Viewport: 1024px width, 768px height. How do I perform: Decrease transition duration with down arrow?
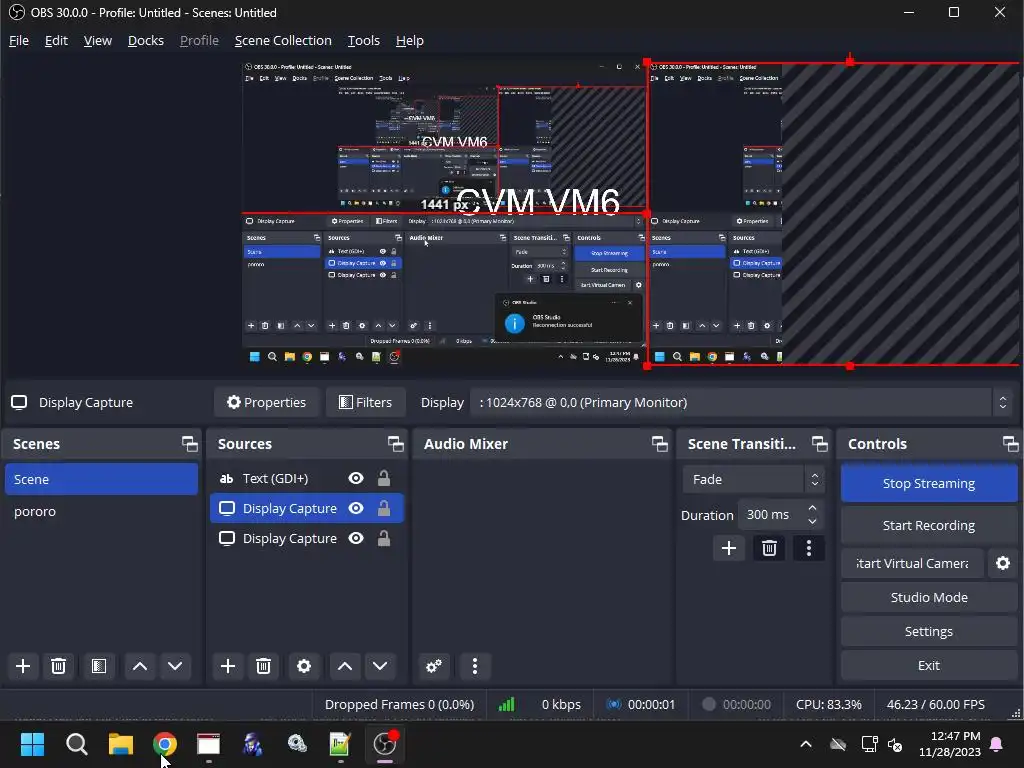[812, 521]
